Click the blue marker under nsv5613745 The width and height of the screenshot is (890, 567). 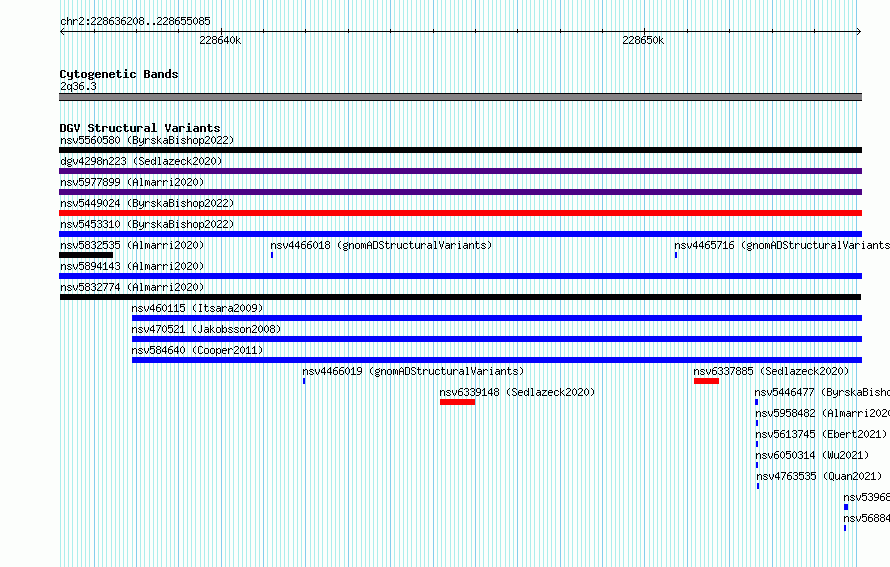(x=757, y=444)
